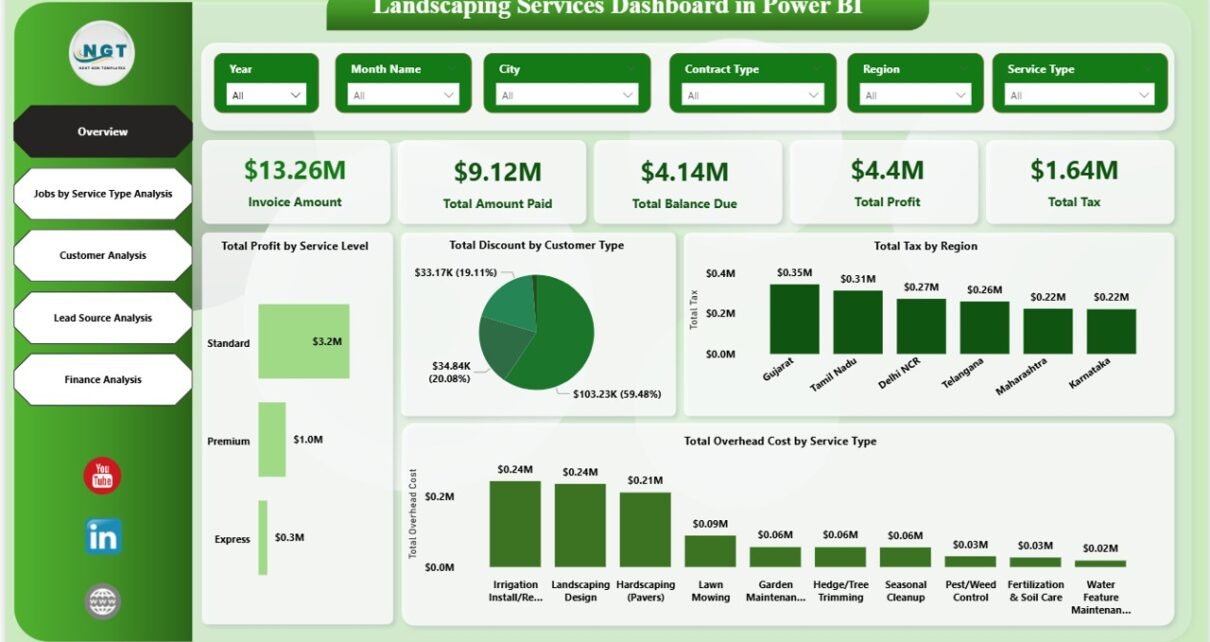The image size is (1210, 642).
Task: Click the Invoice Amount KPI card
Action: [296, 182]
